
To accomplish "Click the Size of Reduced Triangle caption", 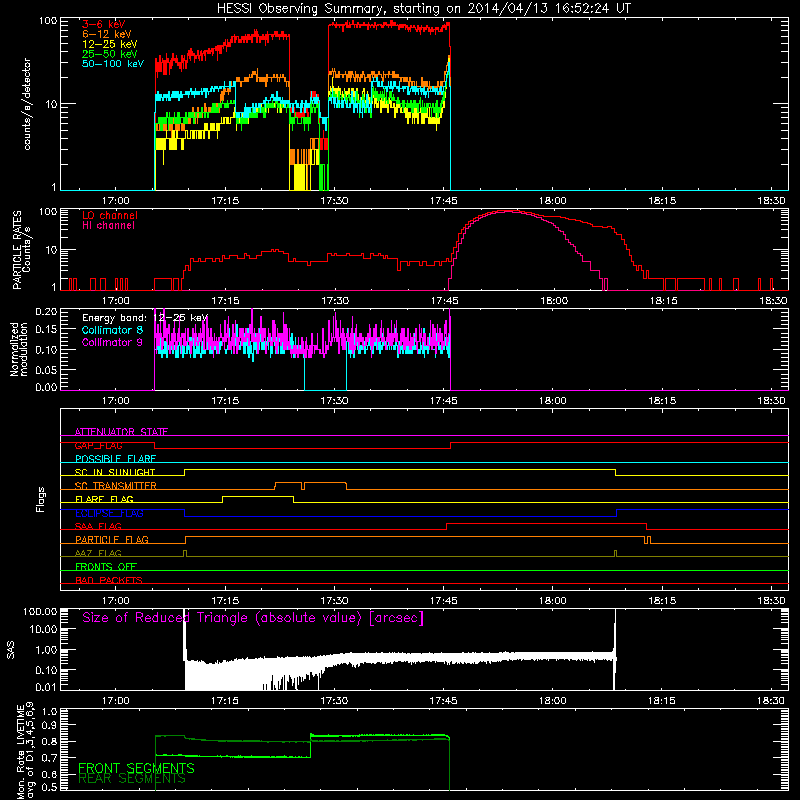I will (x=253, y=618).
